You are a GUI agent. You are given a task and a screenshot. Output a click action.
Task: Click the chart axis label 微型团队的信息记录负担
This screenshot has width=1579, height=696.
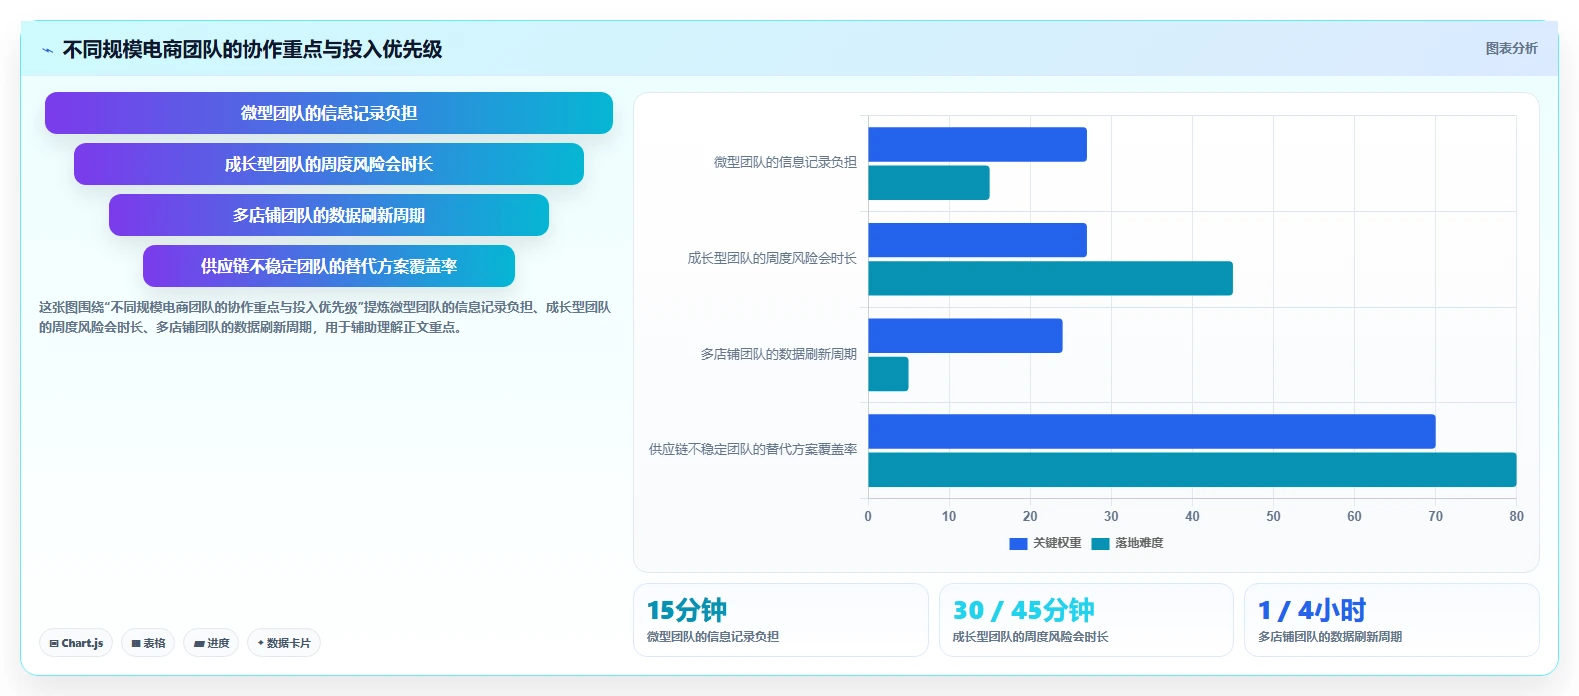(785, 162)
